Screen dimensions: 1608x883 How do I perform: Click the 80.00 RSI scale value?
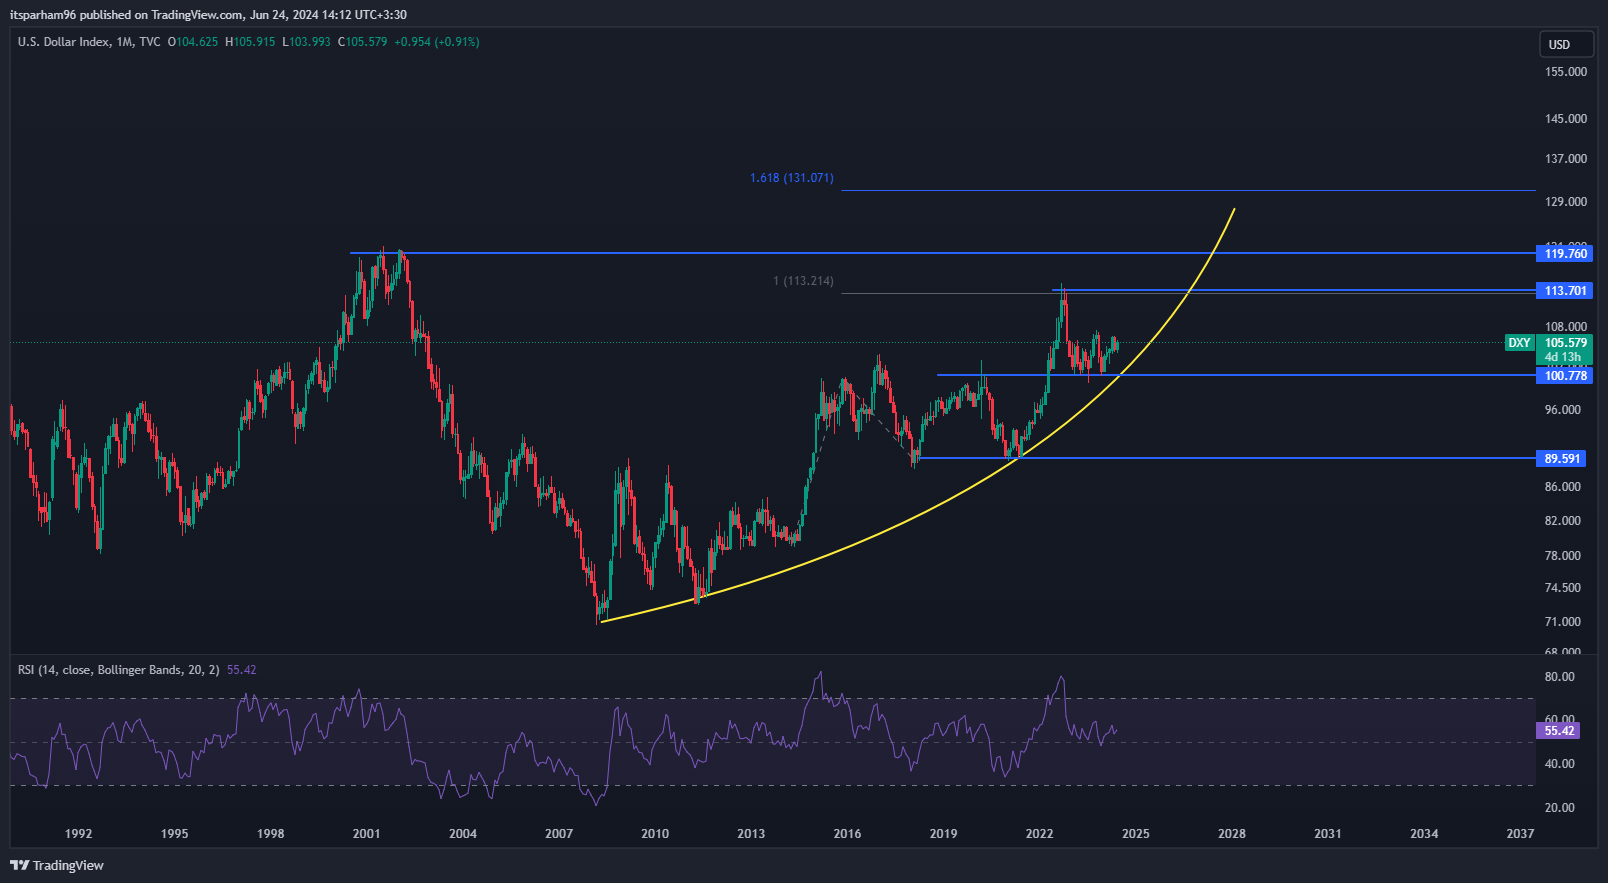(1560, 677)
